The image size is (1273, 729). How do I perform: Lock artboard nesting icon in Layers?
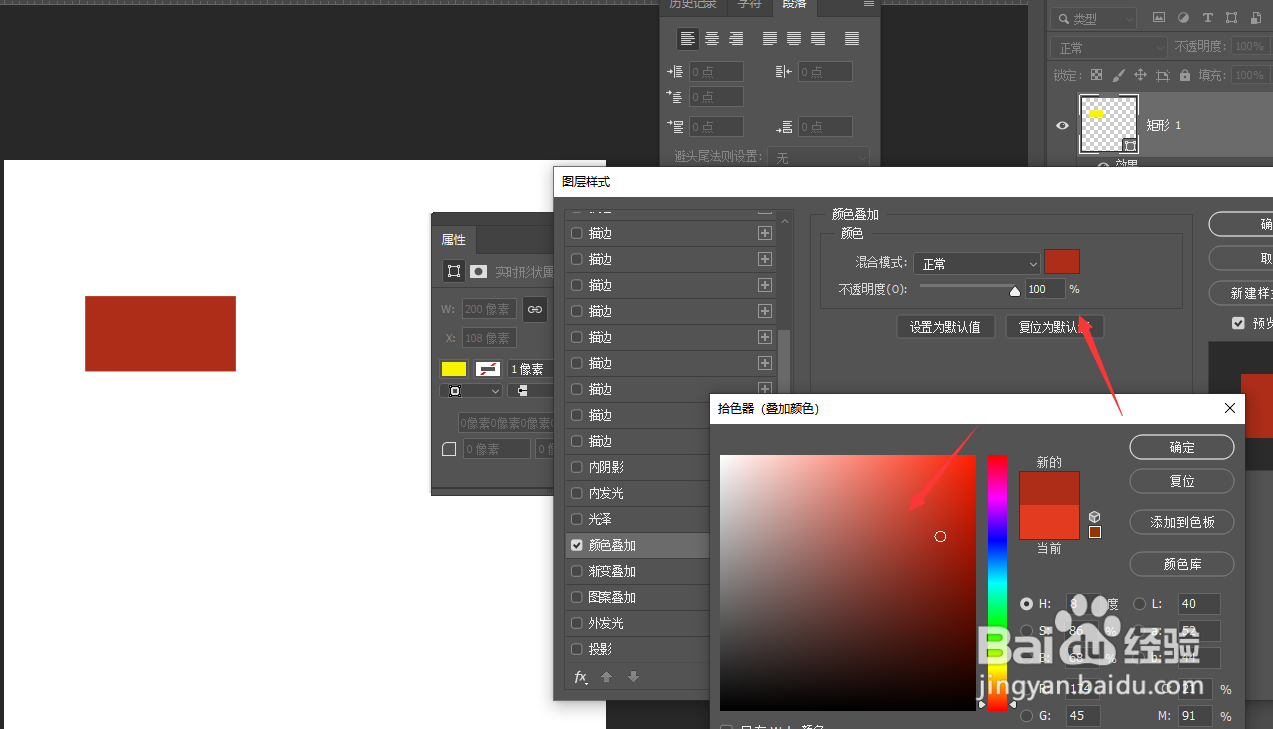(1162, 75)
